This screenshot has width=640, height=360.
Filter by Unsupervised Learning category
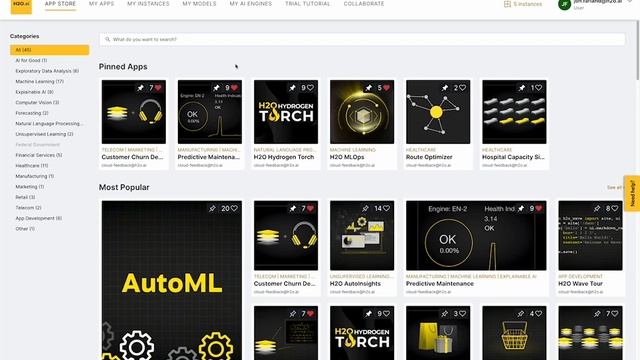click(44, 134)
